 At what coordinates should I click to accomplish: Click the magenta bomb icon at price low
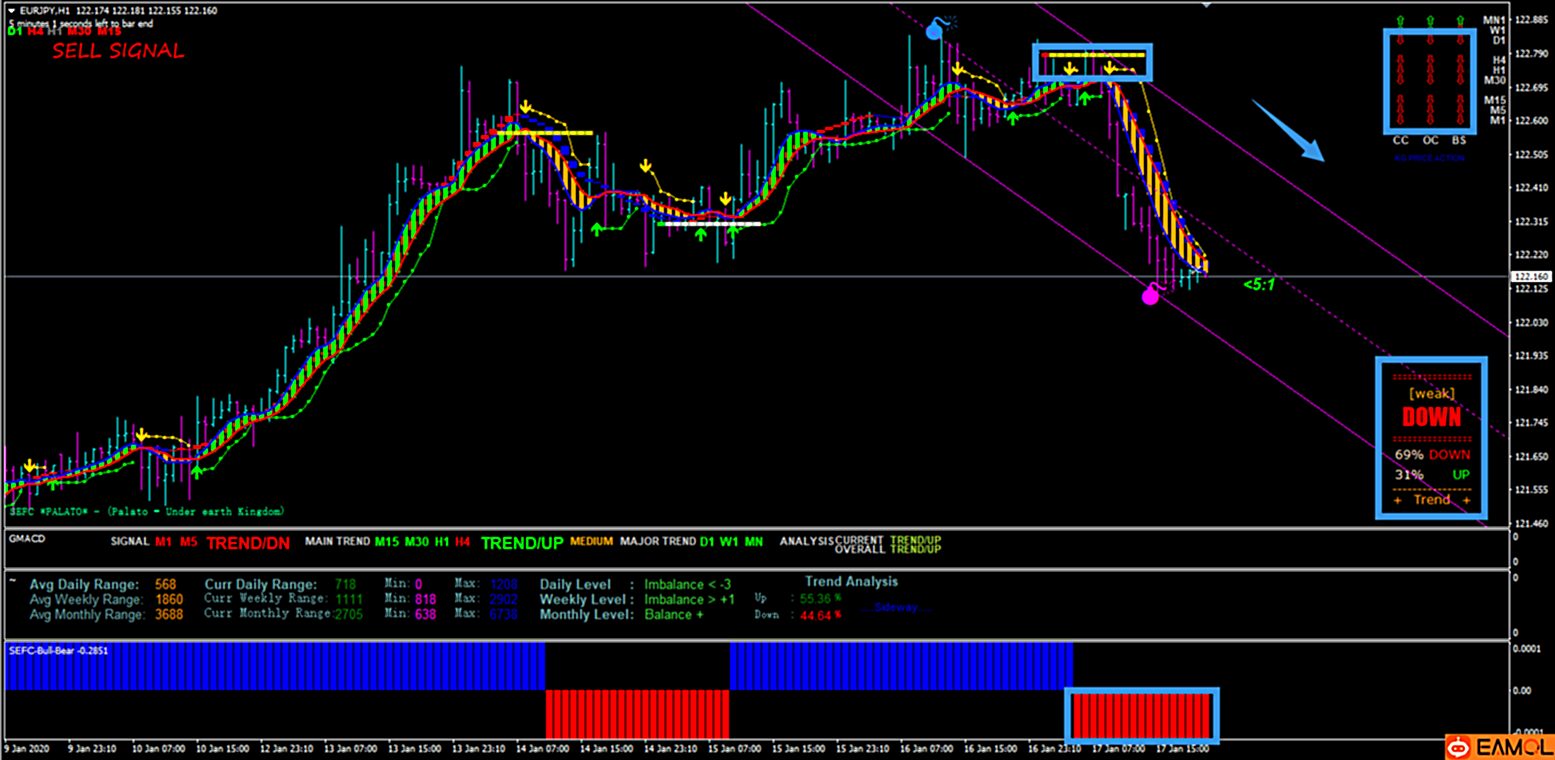click(x=1151, y=294)
